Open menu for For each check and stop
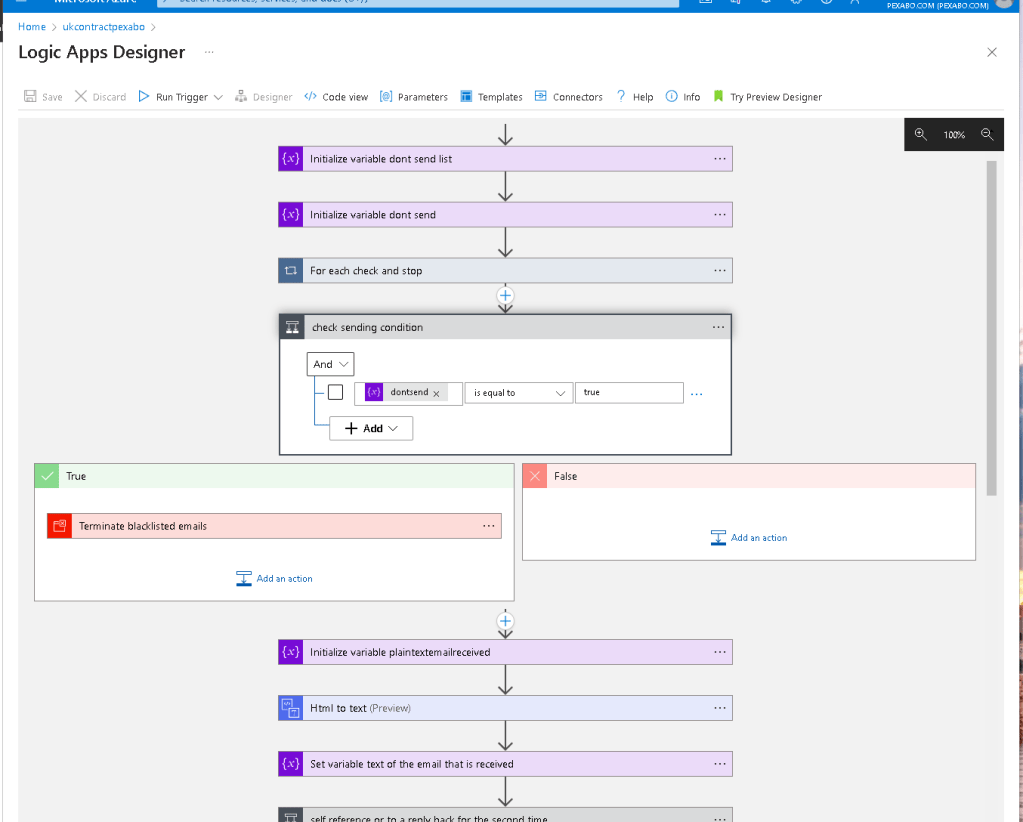 720,271
